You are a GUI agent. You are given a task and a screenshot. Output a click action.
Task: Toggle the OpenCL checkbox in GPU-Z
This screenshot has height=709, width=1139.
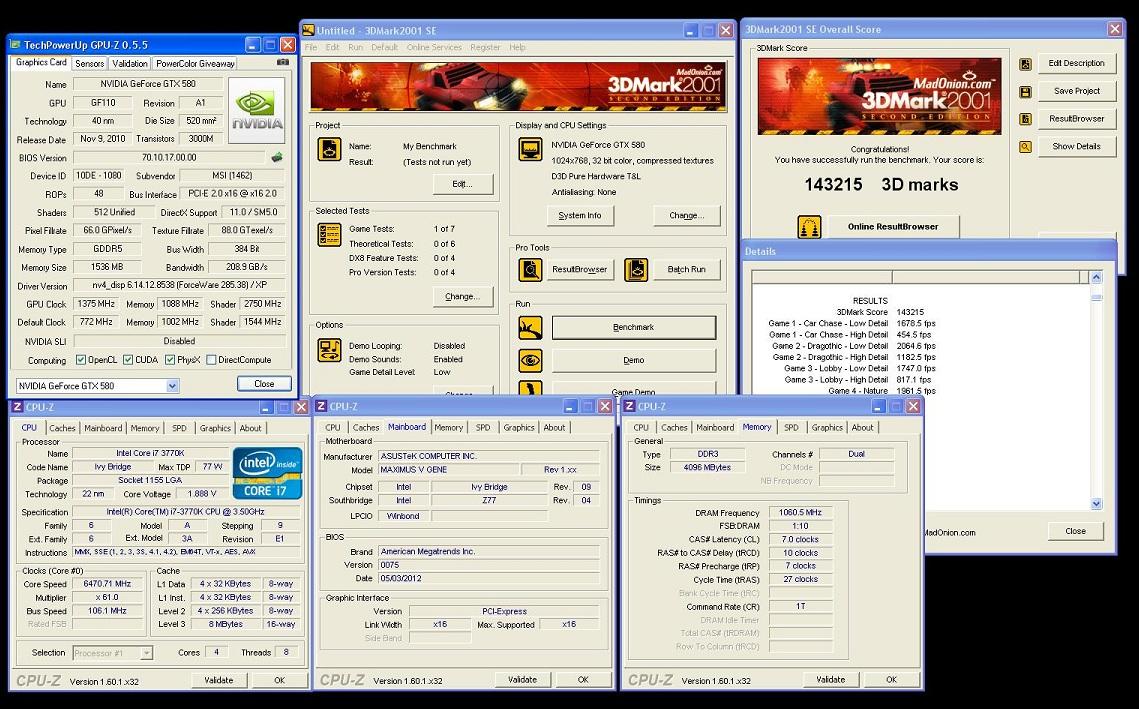81,360
